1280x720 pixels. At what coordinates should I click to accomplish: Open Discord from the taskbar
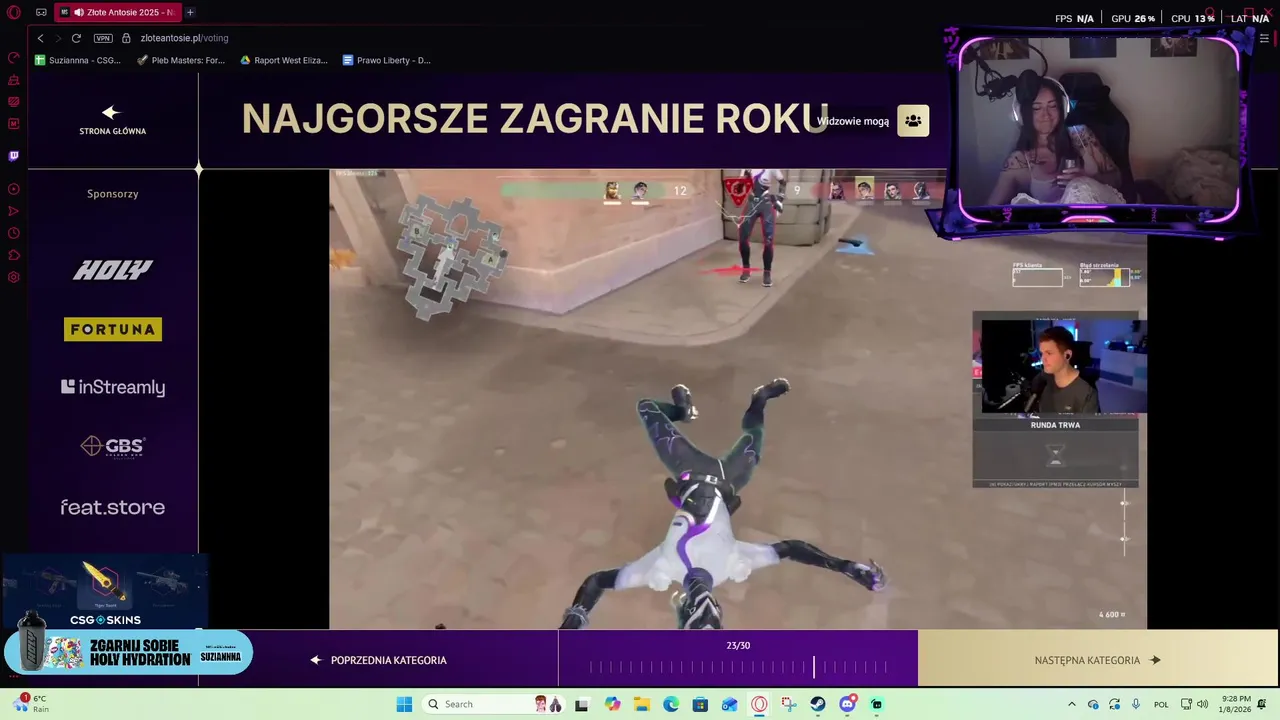(848, 704)
